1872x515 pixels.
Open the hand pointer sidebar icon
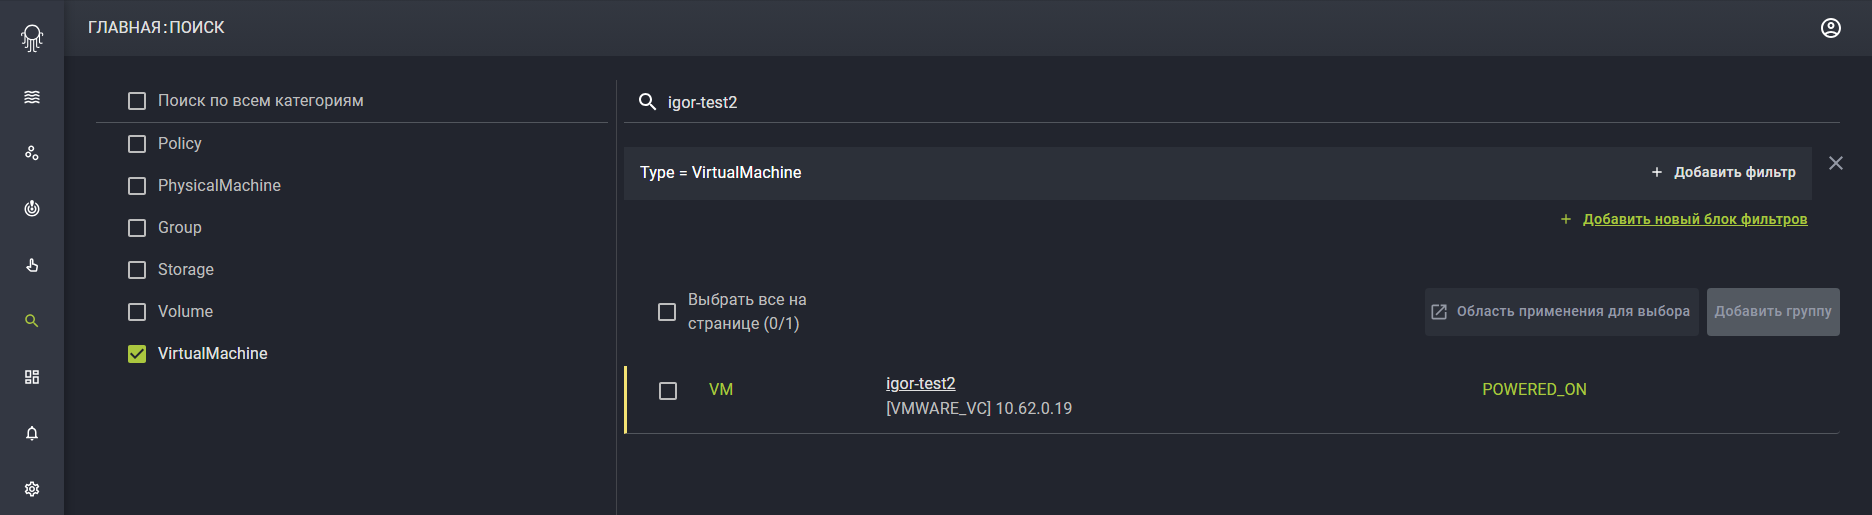32,265
